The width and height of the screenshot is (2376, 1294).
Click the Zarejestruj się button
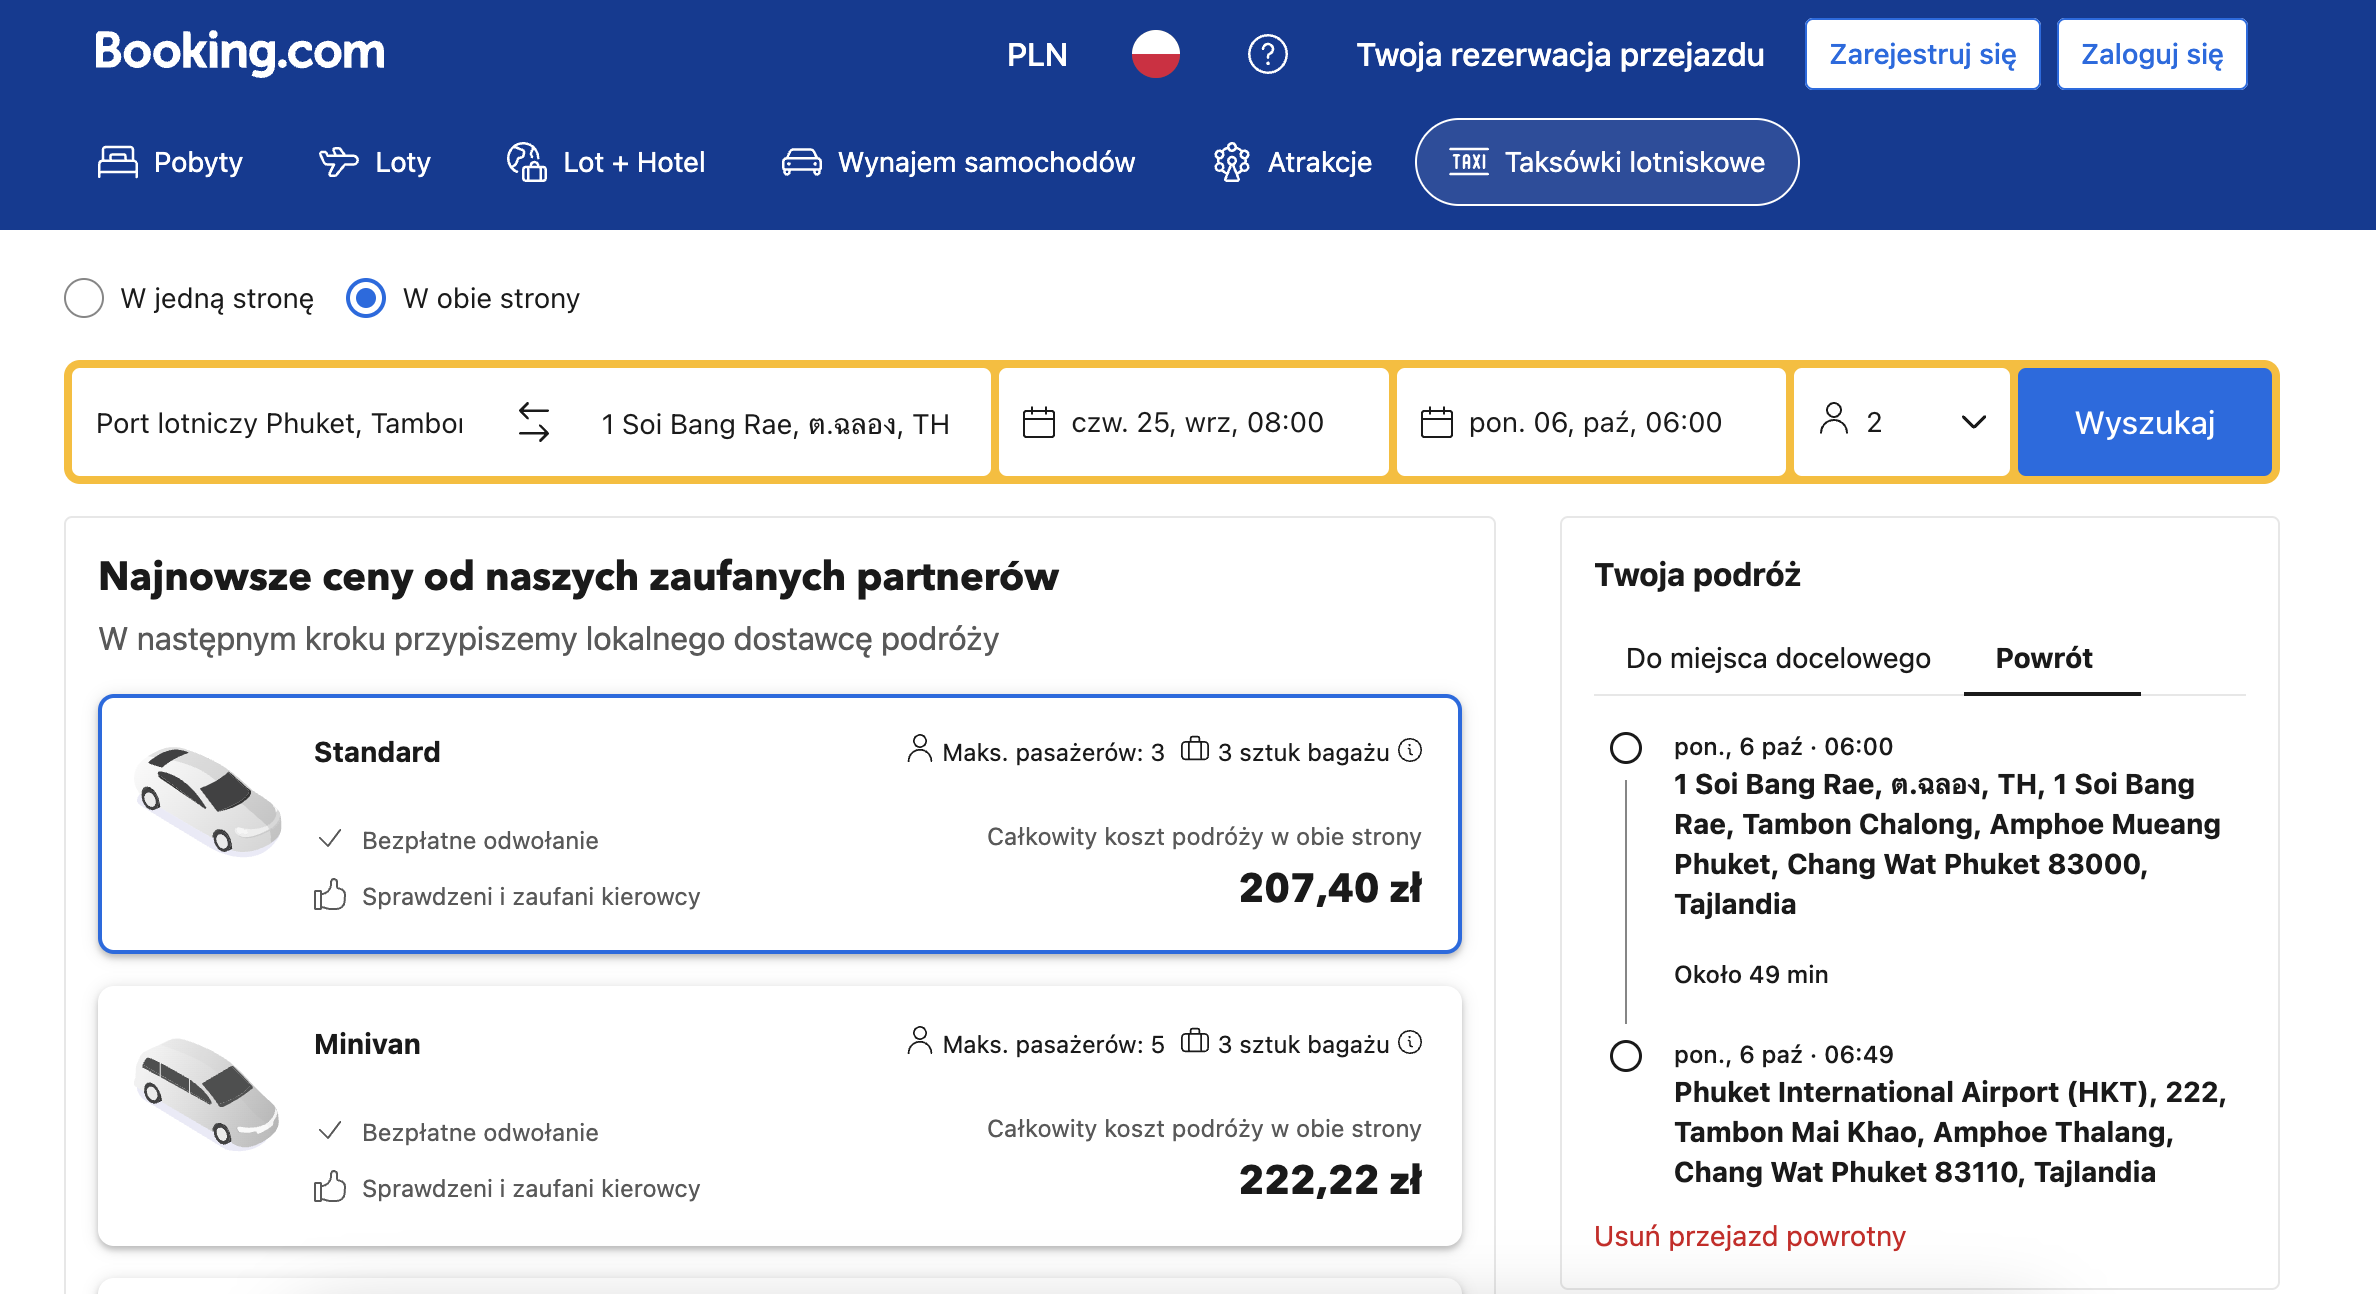(1922, 54)
